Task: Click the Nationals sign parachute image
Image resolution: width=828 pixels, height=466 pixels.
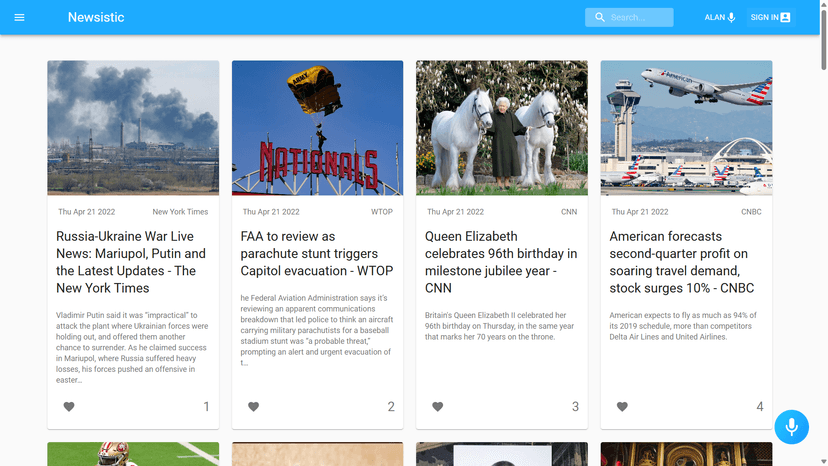Action: click(x=317, y=128)
